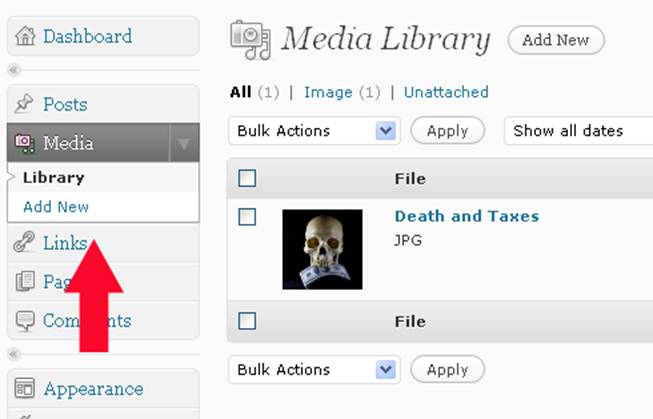Open the Show all dates dropdown
The height and width of the screenshot is (419, 653).
click(x=579, y=131)
